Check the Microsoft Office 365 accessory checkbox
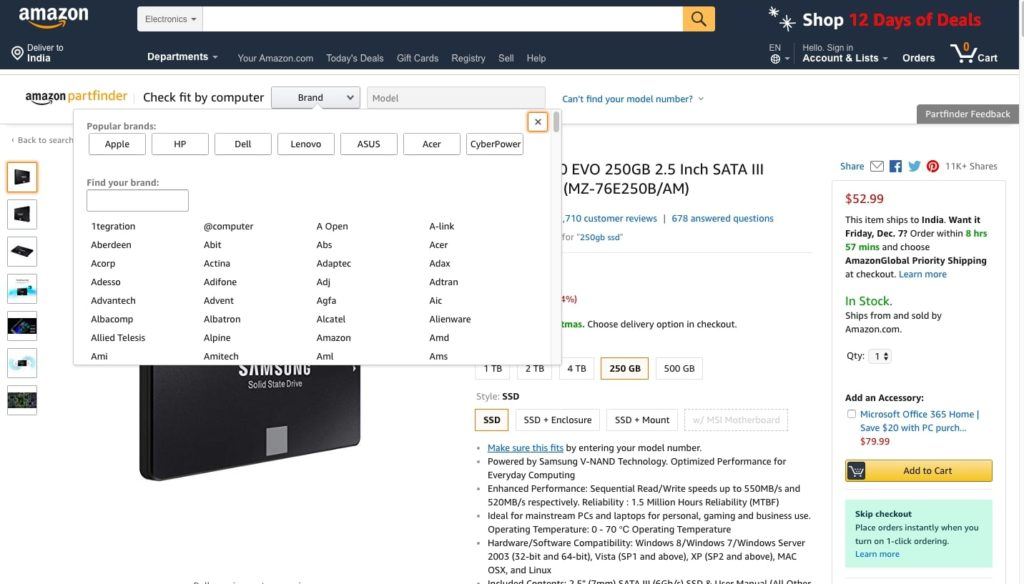The image size is (1024, 584). 851,413
